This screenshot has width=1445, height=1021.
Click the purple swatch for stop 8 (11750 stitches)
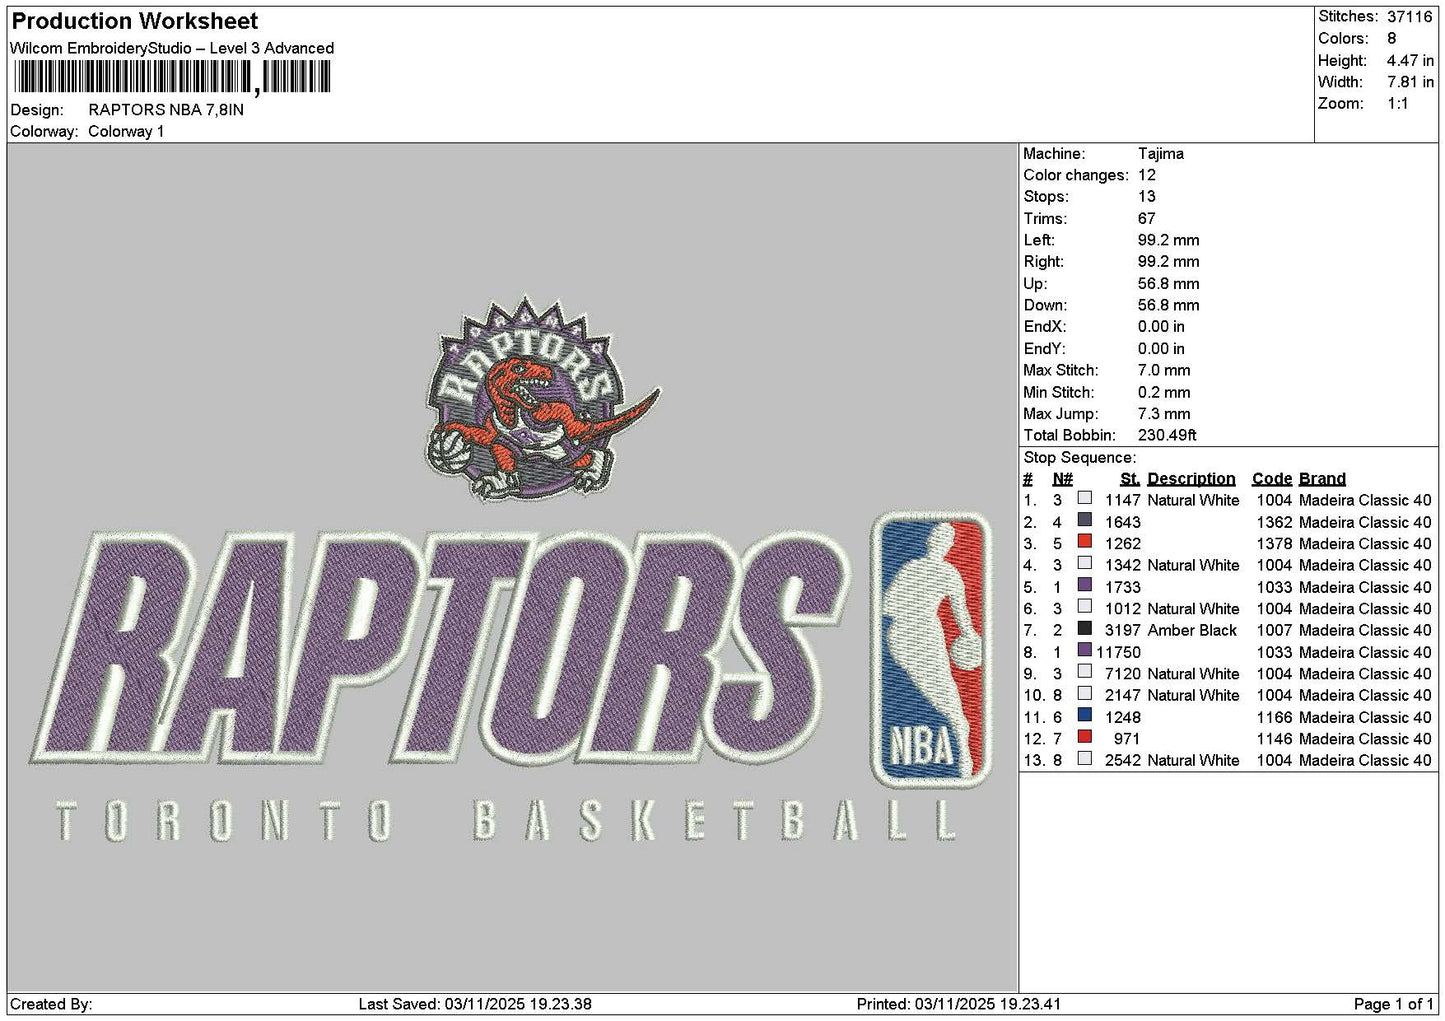pyautogui.click(x=1085, y=650)
